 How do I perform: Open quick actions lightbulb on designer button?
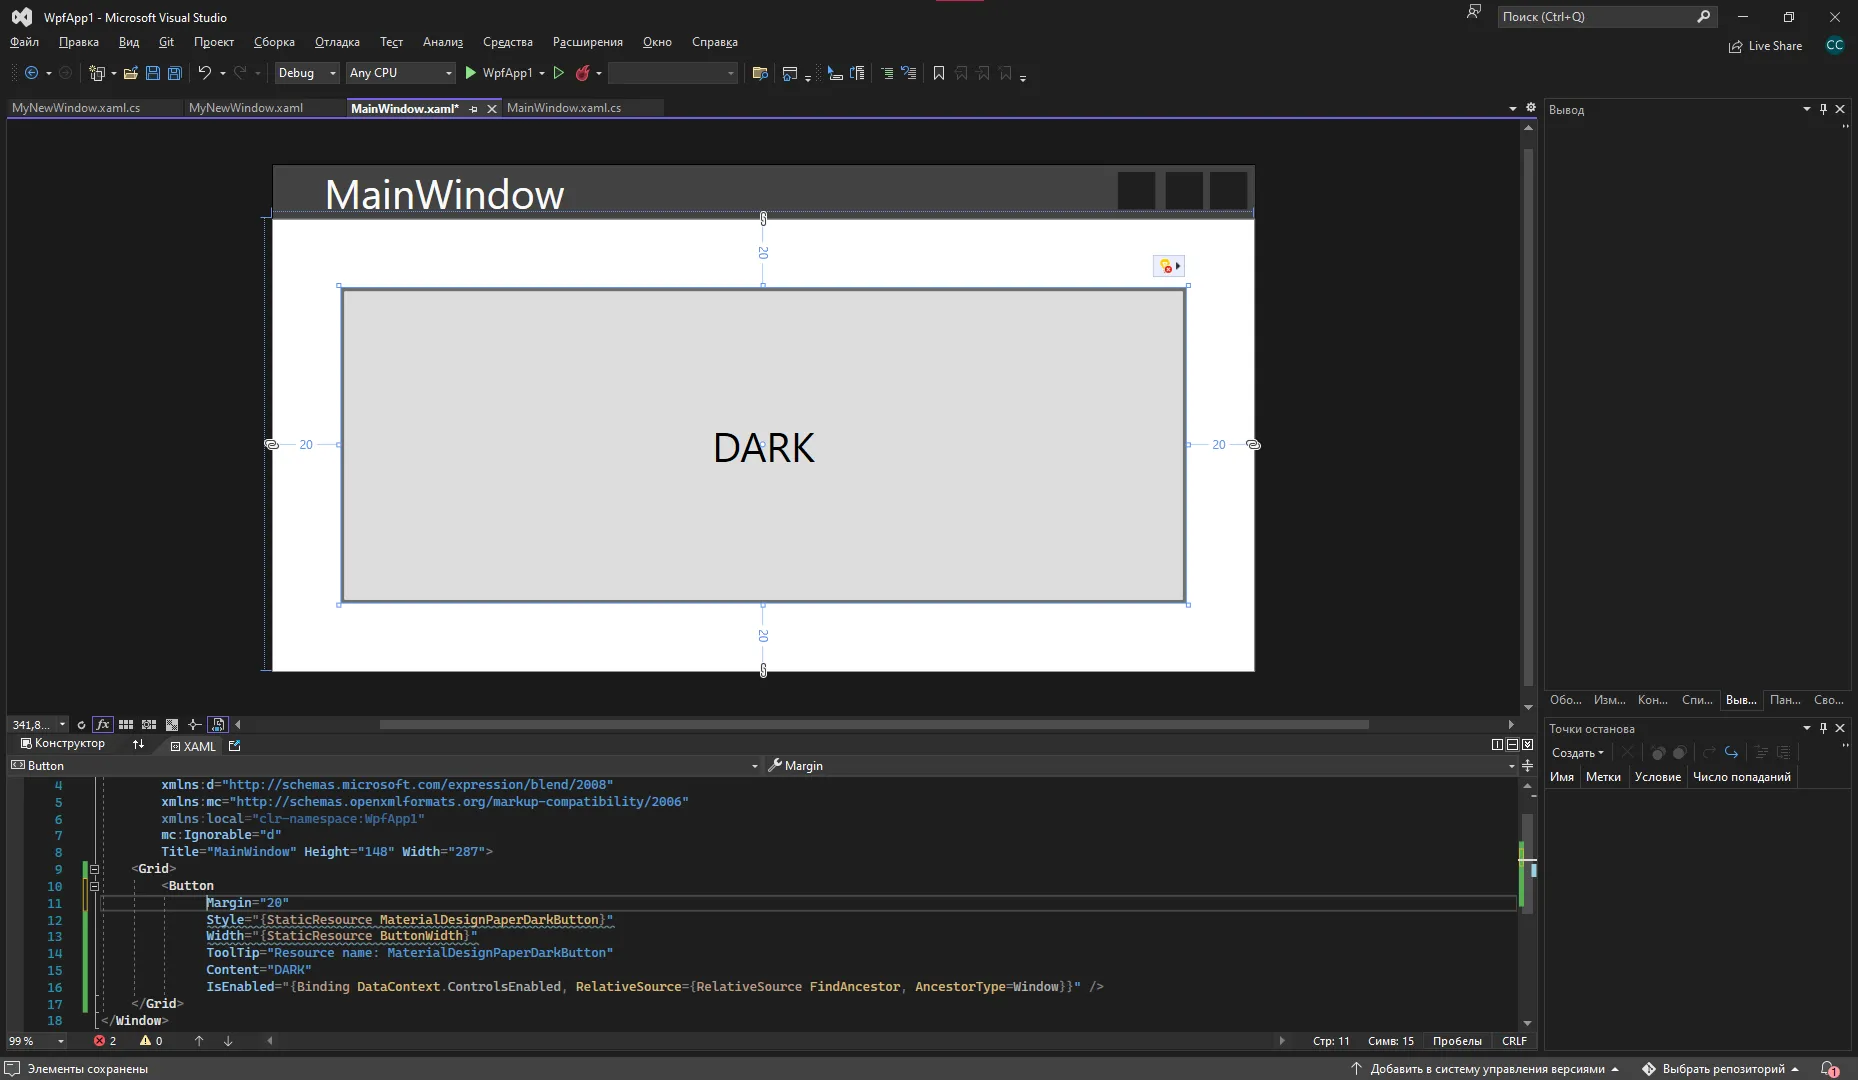[x=1168, y=266]
